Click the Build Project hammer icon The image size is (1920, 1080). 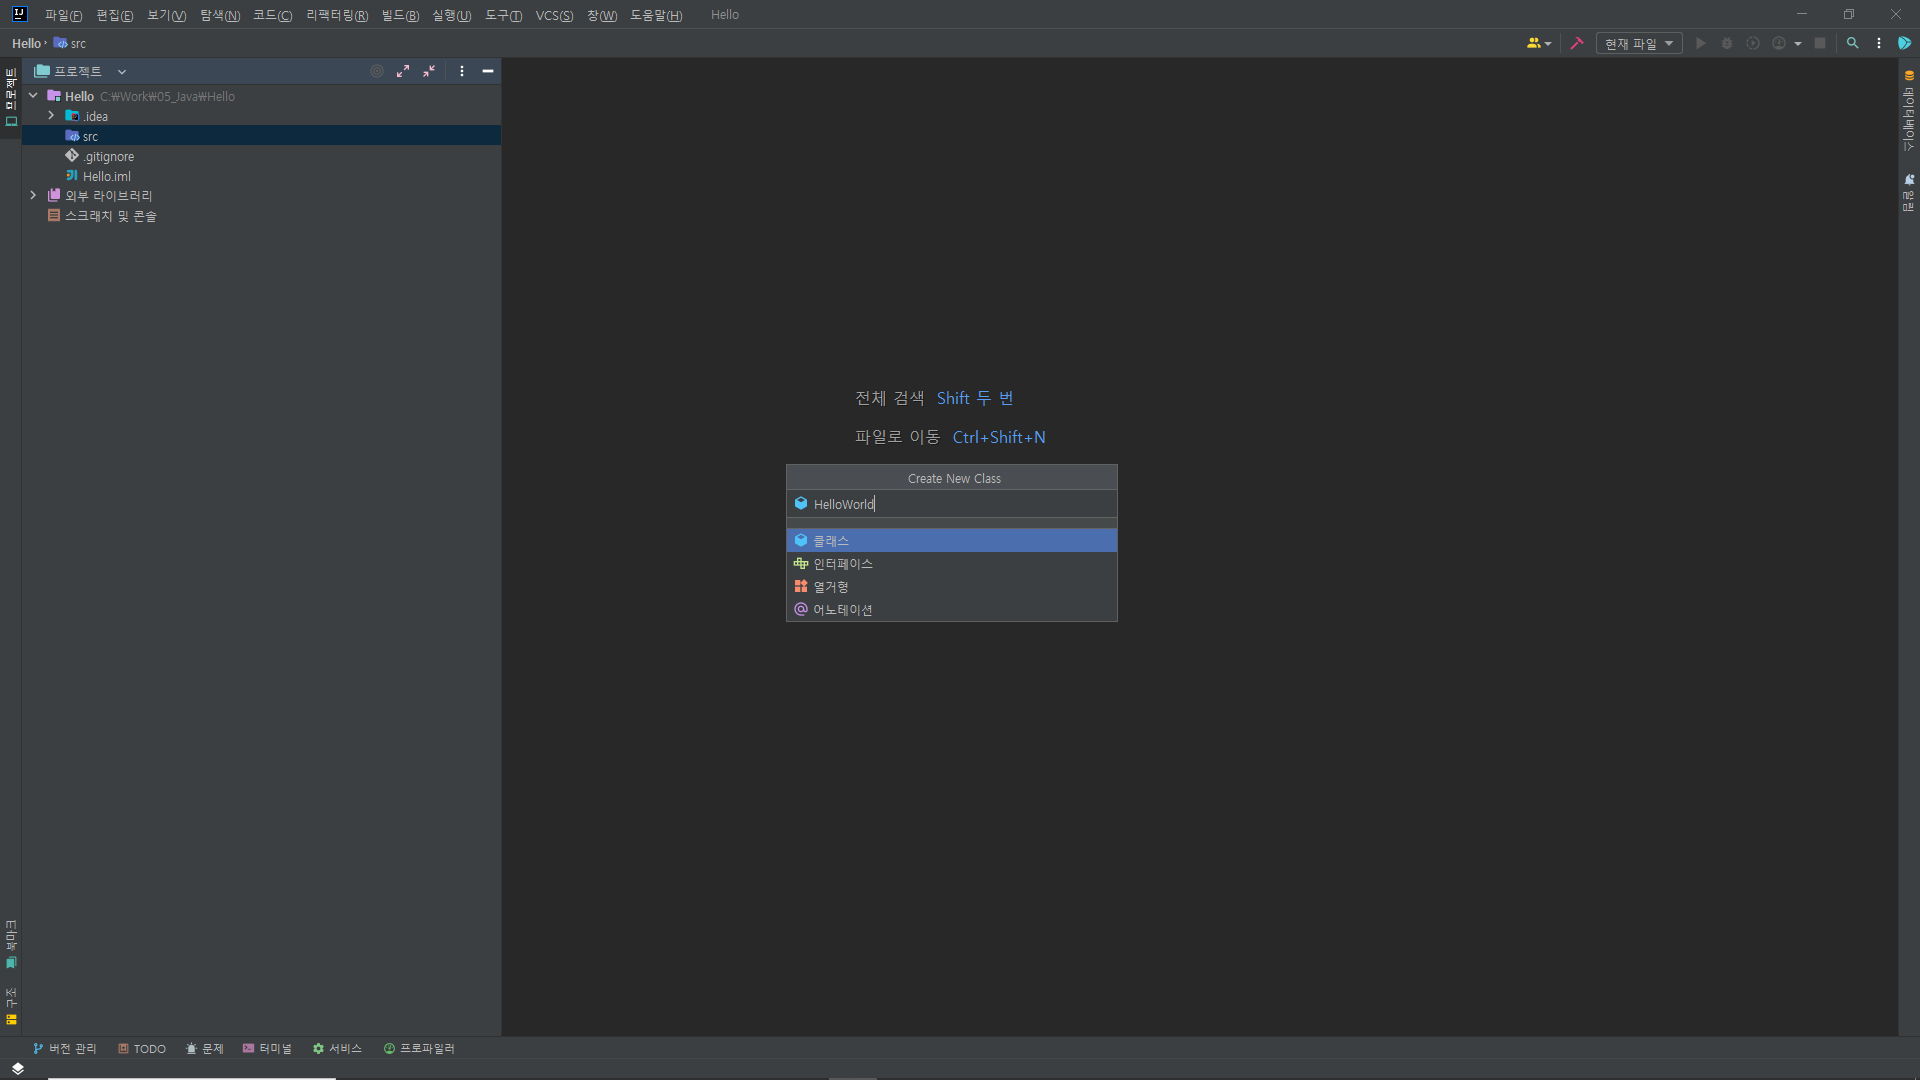point(1577,43)
